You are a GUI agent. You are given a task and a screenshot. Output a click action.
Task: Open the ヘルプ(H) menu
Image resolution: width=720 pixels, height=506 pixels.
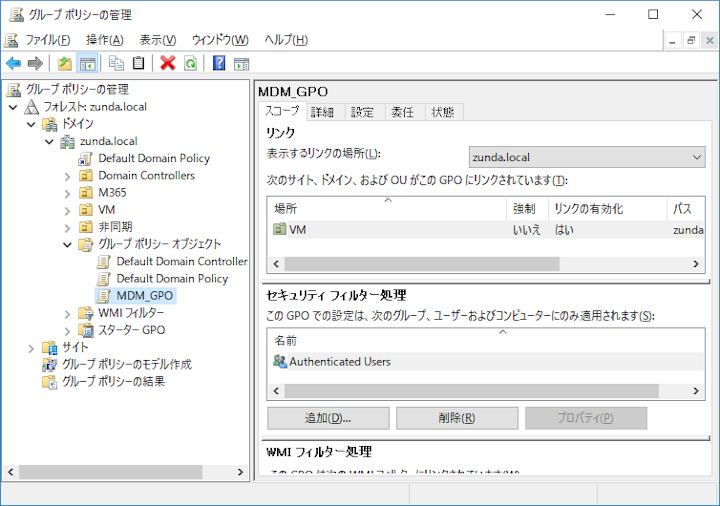pyautogui.click(x=286, y=40)
